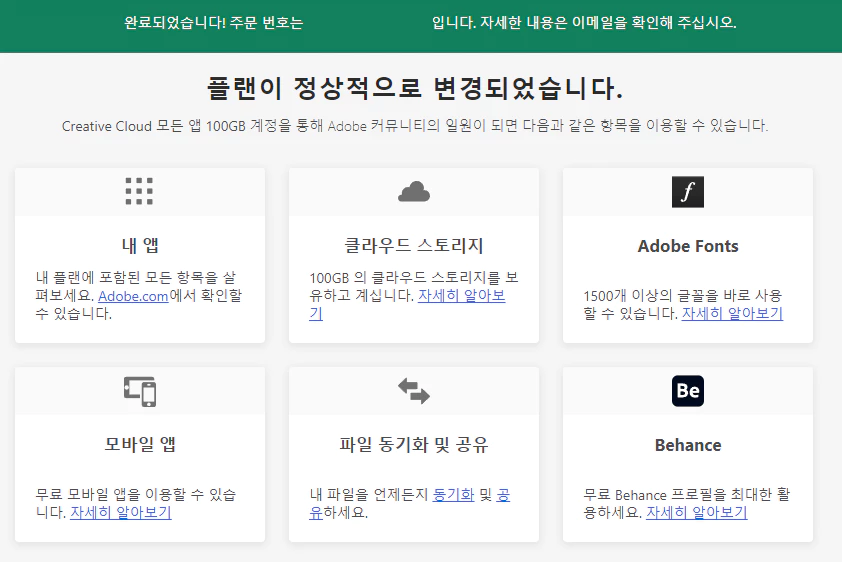Open the Adobe.com link in 내 앱 card
This screenshot has height=562, width=842.
133,296
